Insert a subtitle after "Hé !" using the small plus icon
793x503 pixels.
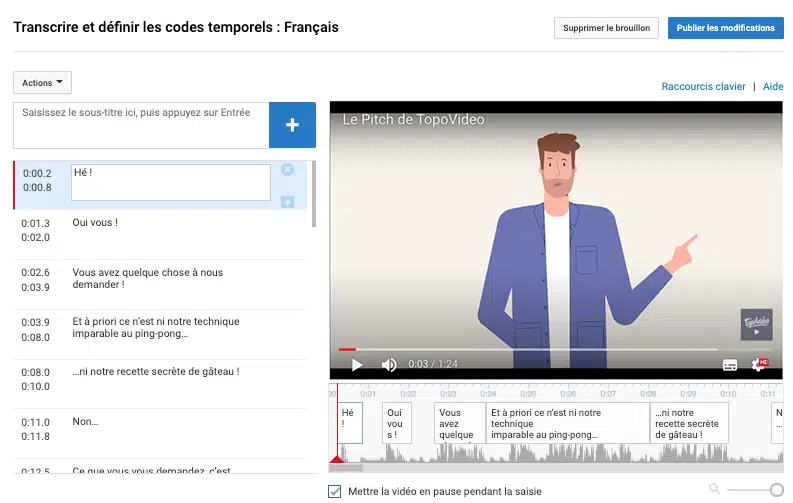point(287,202)
